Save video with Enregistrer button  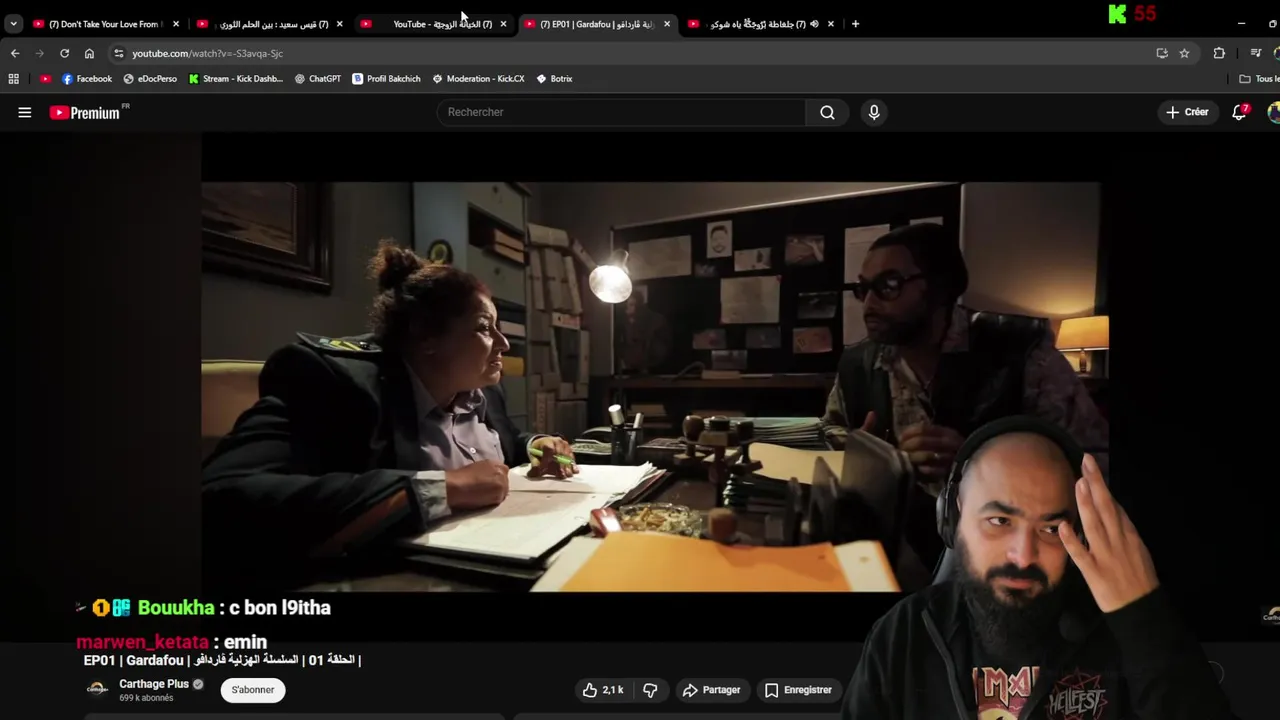pyautogui.click(x=798, y=690)
